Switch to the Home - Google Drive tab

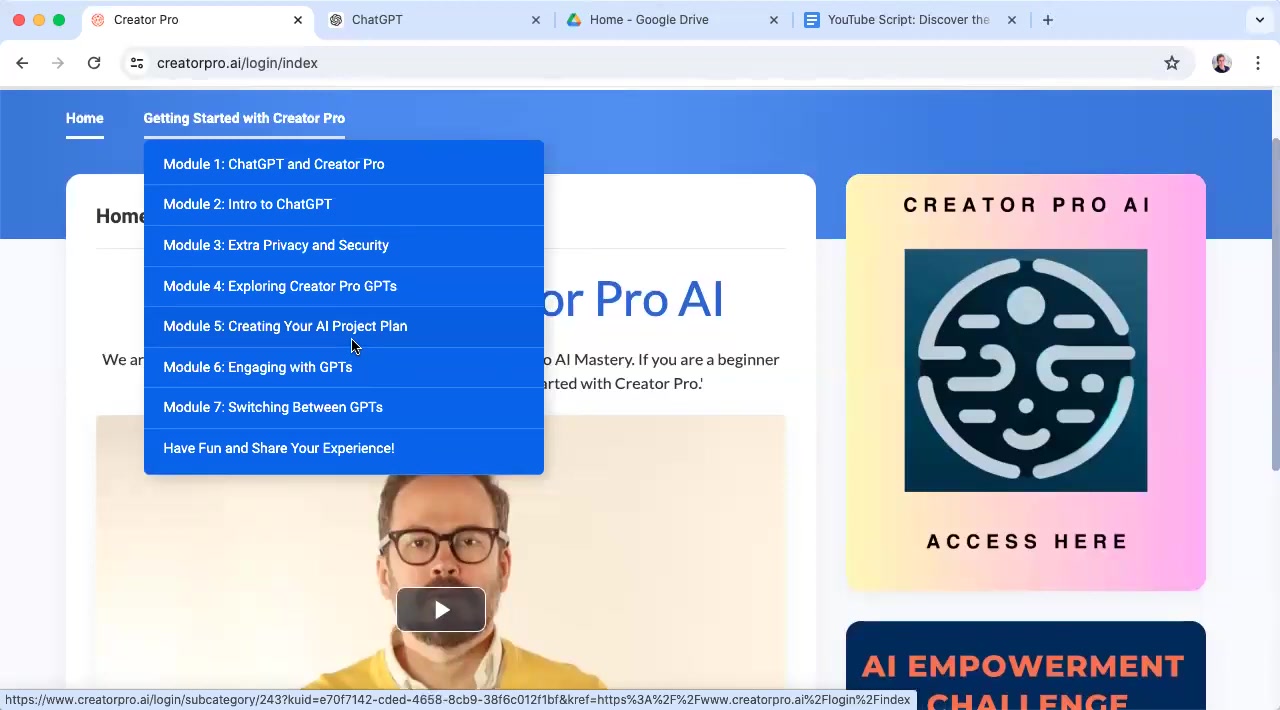[x=673, y=20]
